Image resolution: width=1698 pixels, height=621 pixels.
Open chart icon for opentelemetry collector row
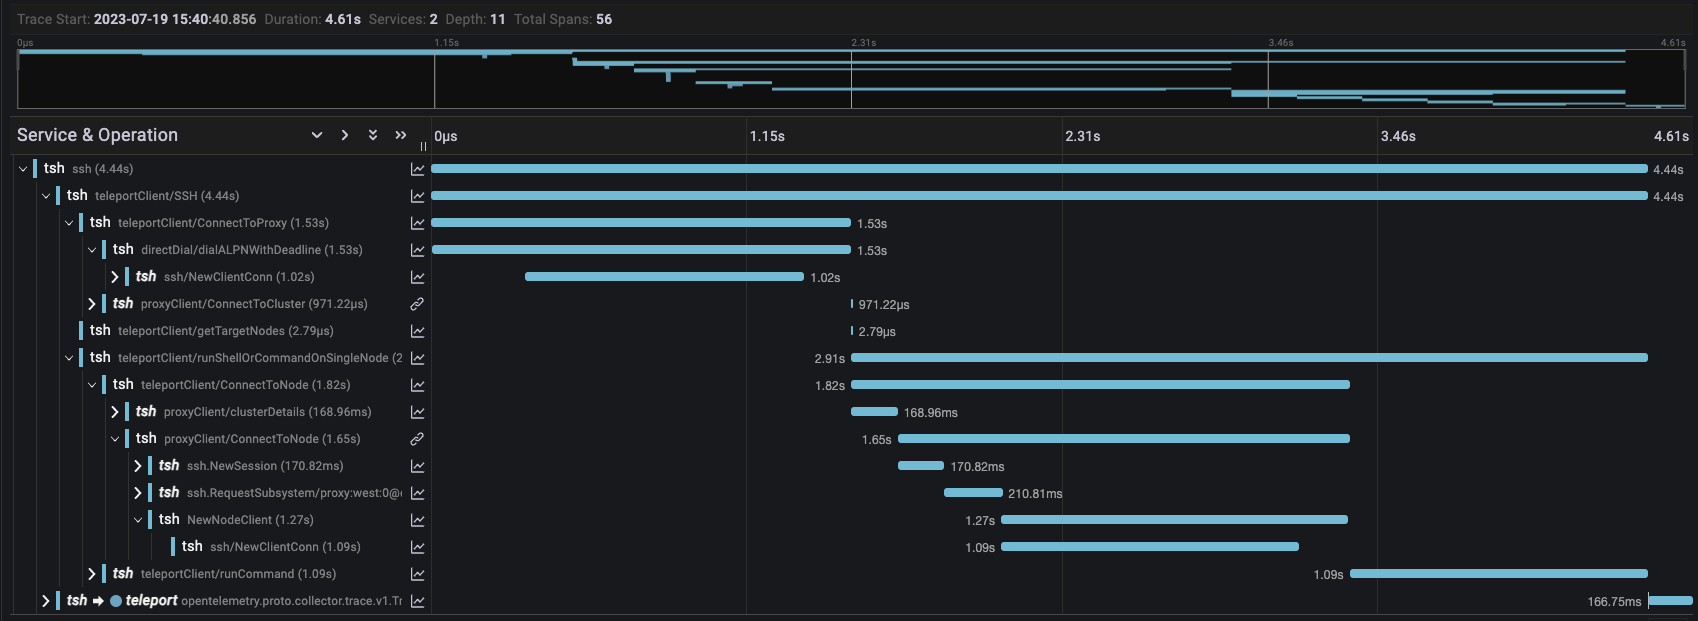[418, 601]
